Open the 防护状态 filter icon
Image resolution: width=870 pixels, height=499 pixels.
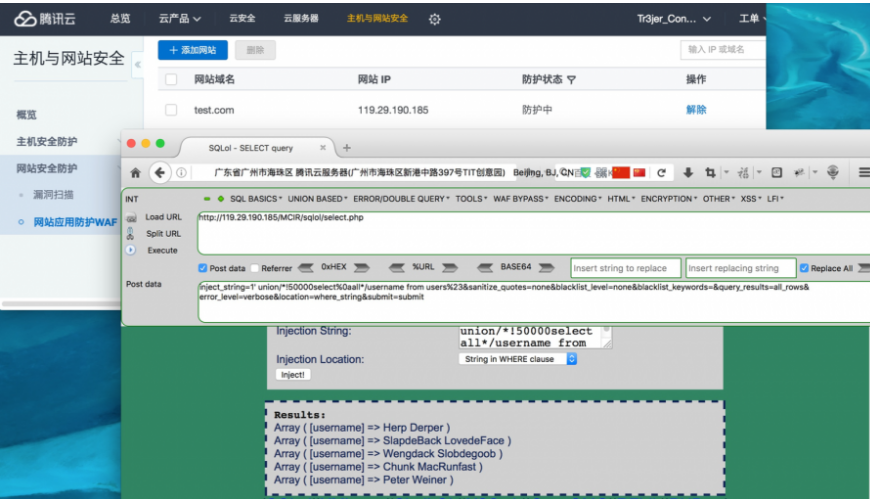pos(571,80)
